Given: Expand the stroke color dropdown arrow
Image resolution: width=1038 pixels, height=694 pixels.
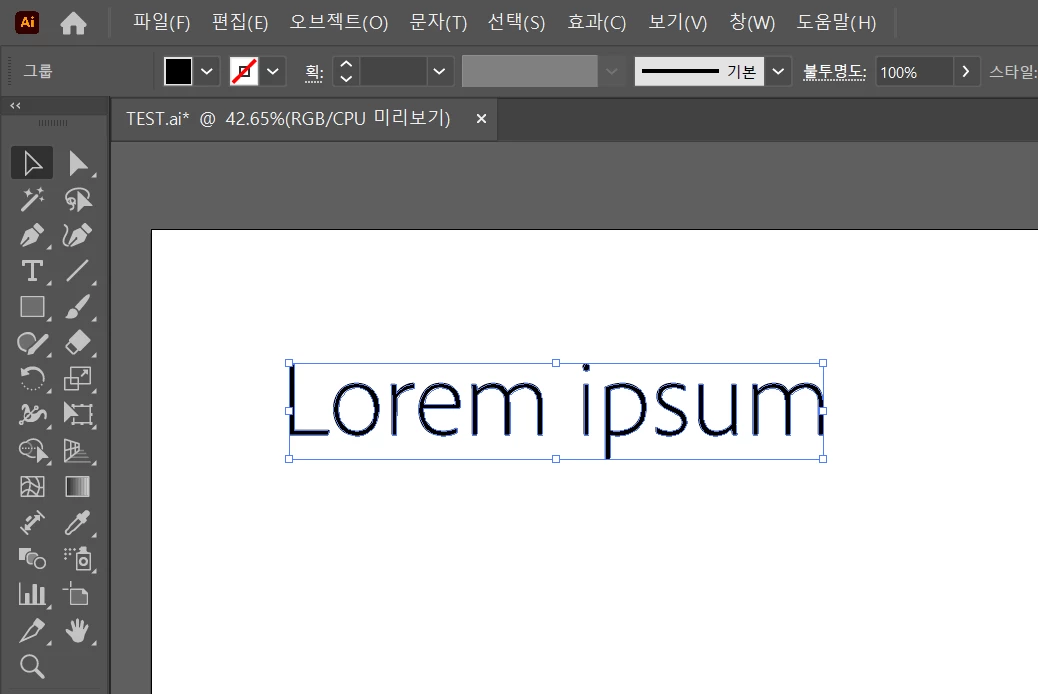Looking at the screenshot, I should point(273,71).
